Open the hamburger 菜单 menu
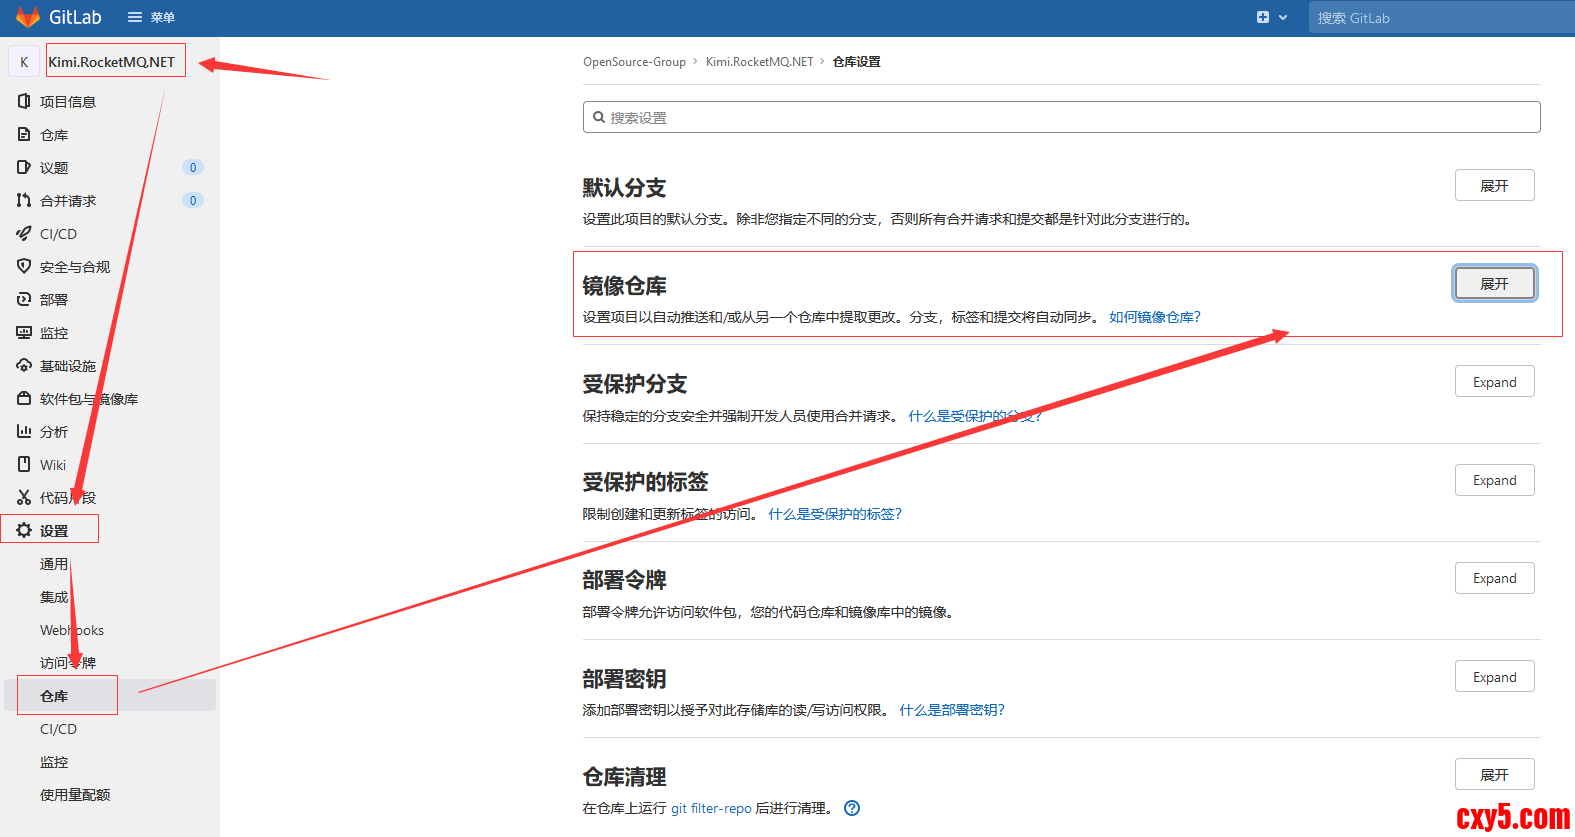This screenshot has height=837, width=1575. pyautogui.click(x=150, y=17)
